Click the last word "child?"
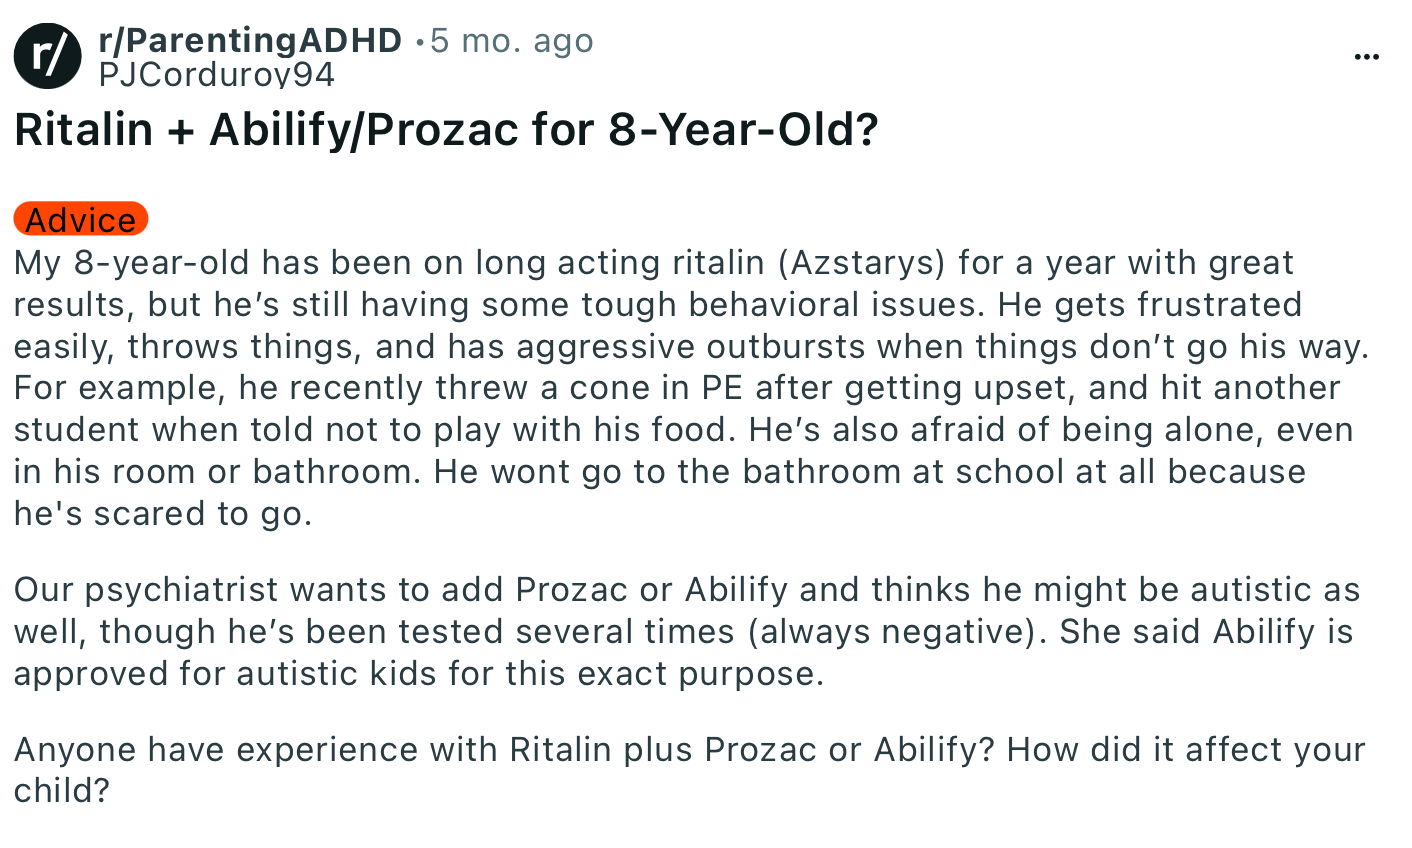Viewport: 1412px width, 848px height. [x=62, y=791]
